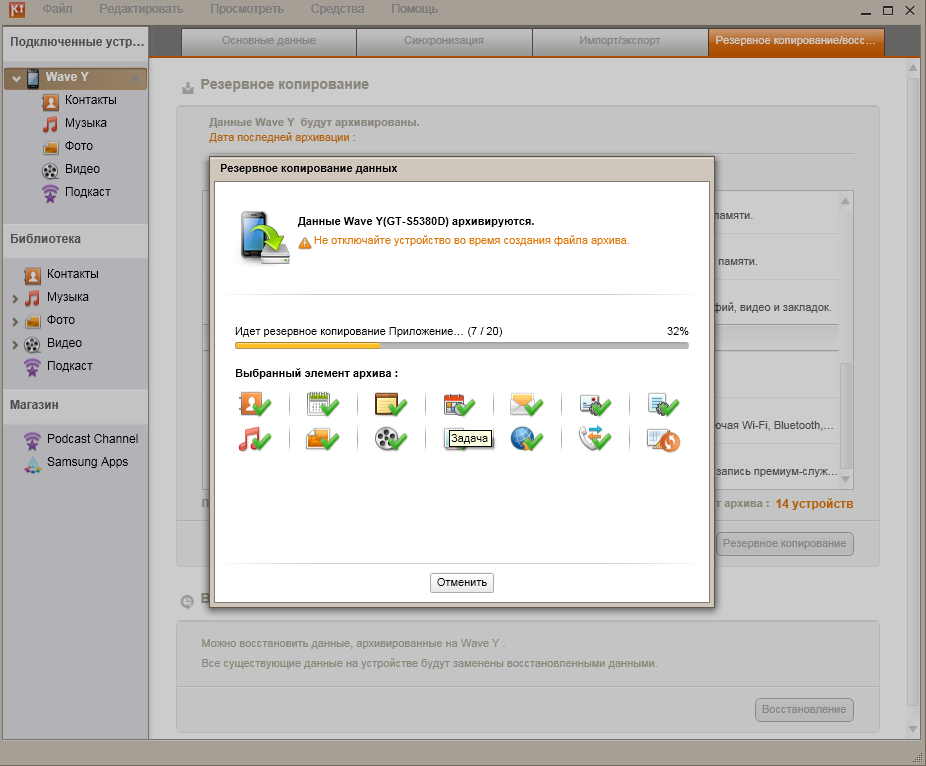Click the phone call log backup icon
This screenshot has width=926, height=766.
(x=595, y=439)
